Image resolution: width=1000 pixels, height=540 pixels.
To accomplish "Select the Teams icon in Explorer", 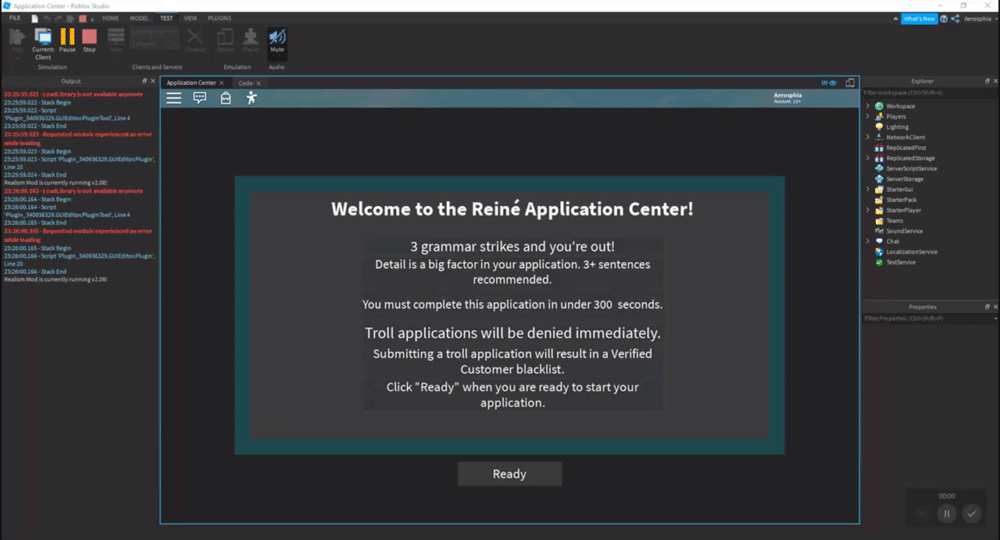I will coord(879,221).
